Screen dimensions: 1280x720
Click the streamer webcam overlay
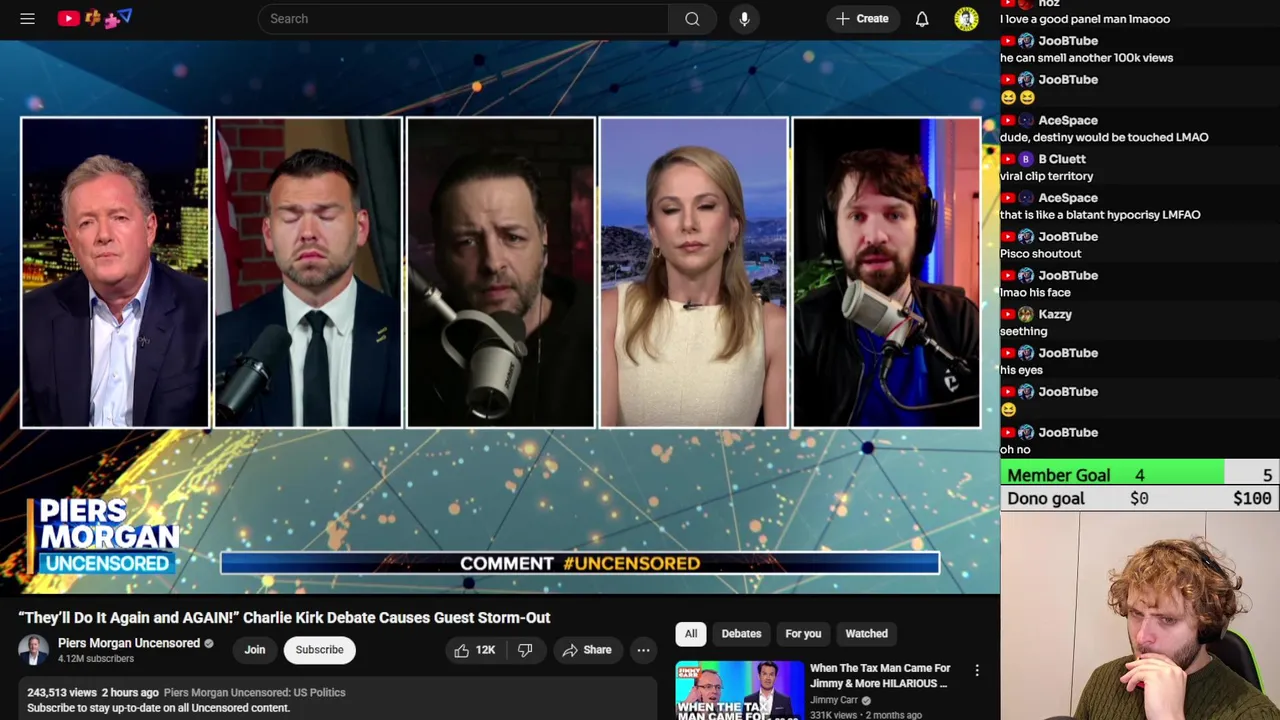click(1140, 616)
